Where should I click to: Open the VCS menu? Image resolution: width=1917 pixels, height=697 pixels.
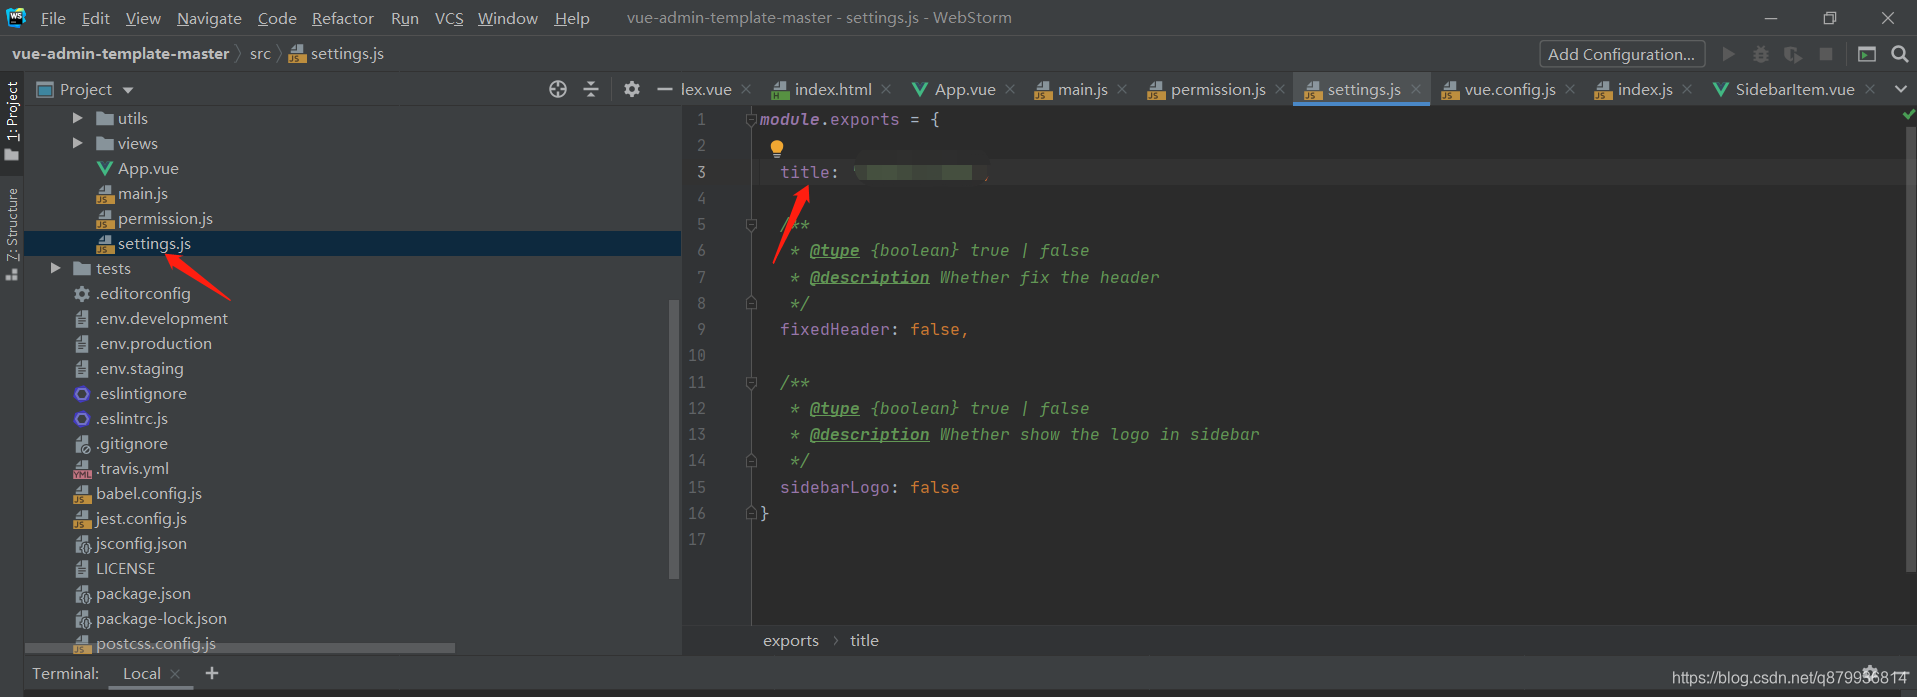tap(449, 18)
